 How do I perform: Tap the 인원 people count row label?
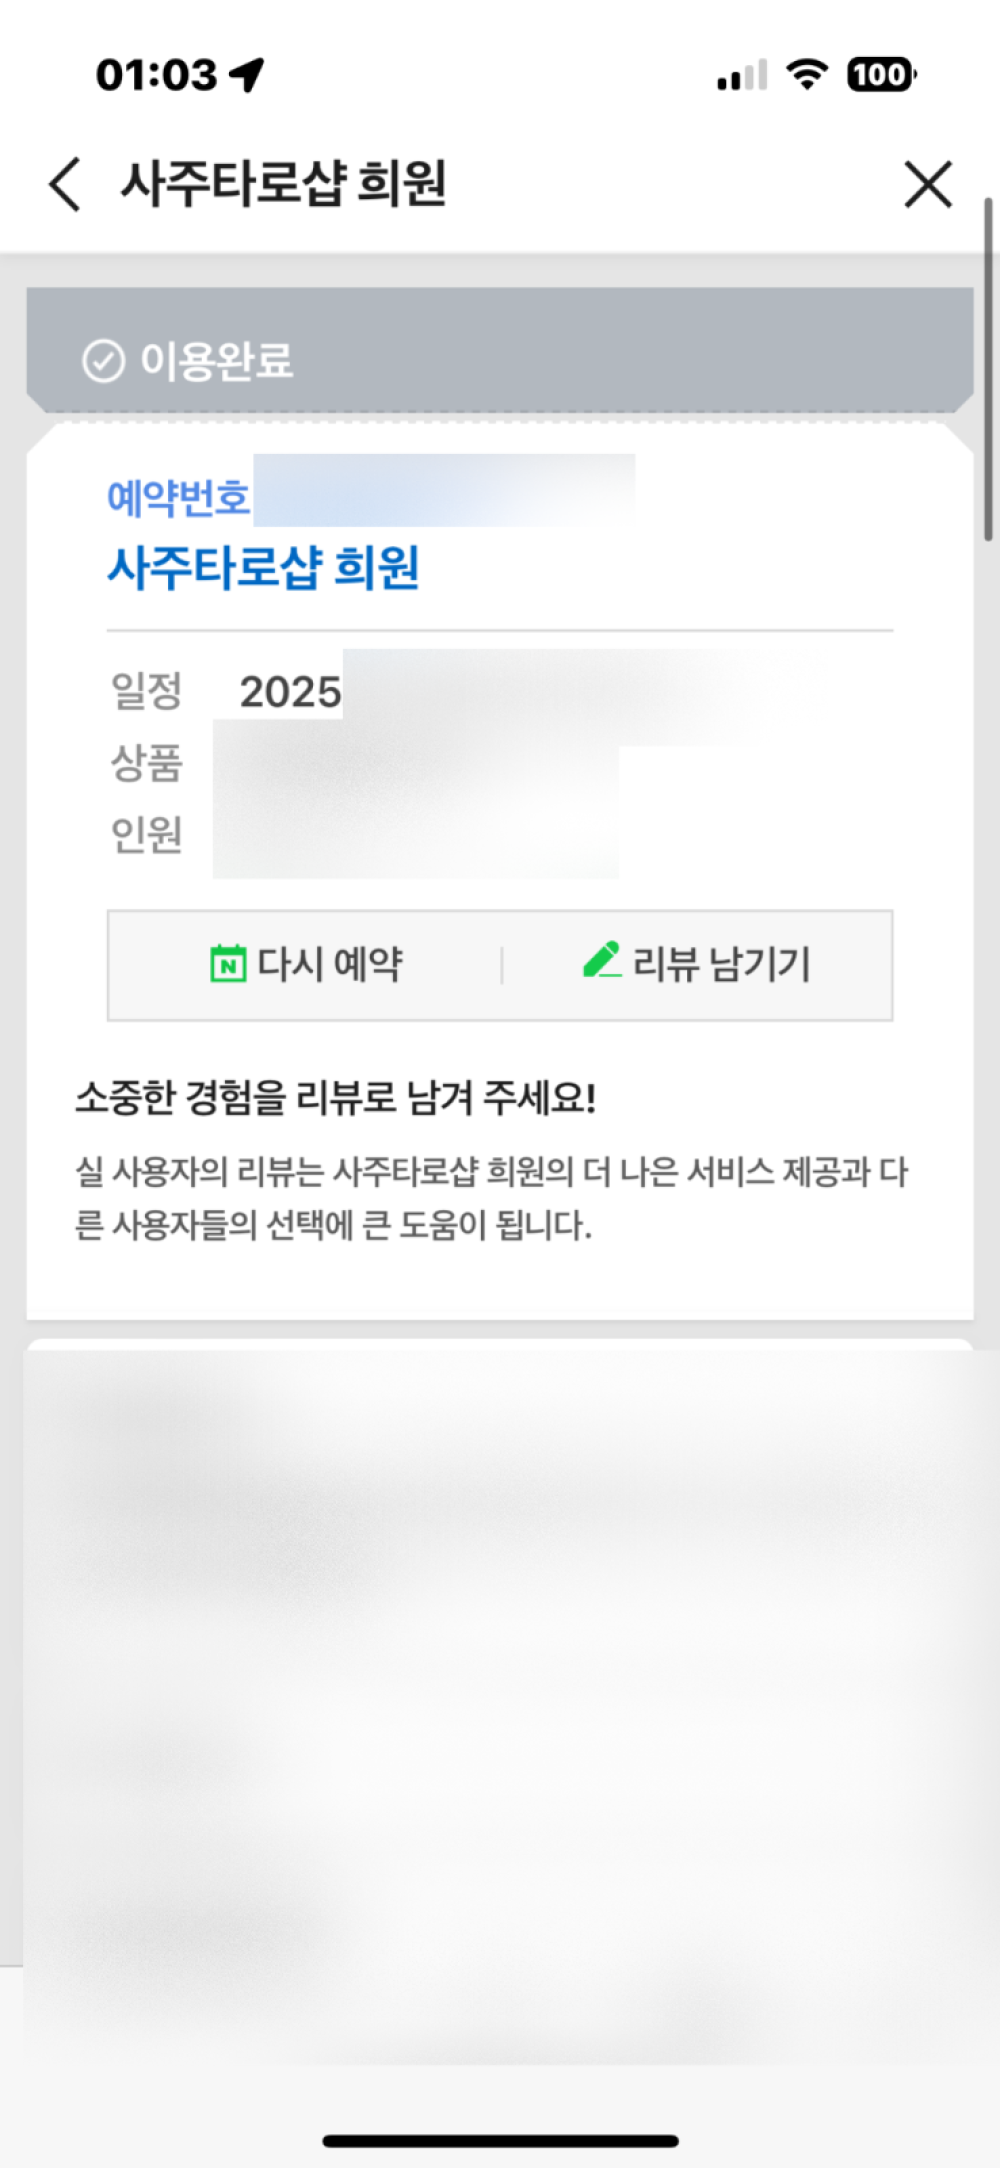(x=146, y=834)
